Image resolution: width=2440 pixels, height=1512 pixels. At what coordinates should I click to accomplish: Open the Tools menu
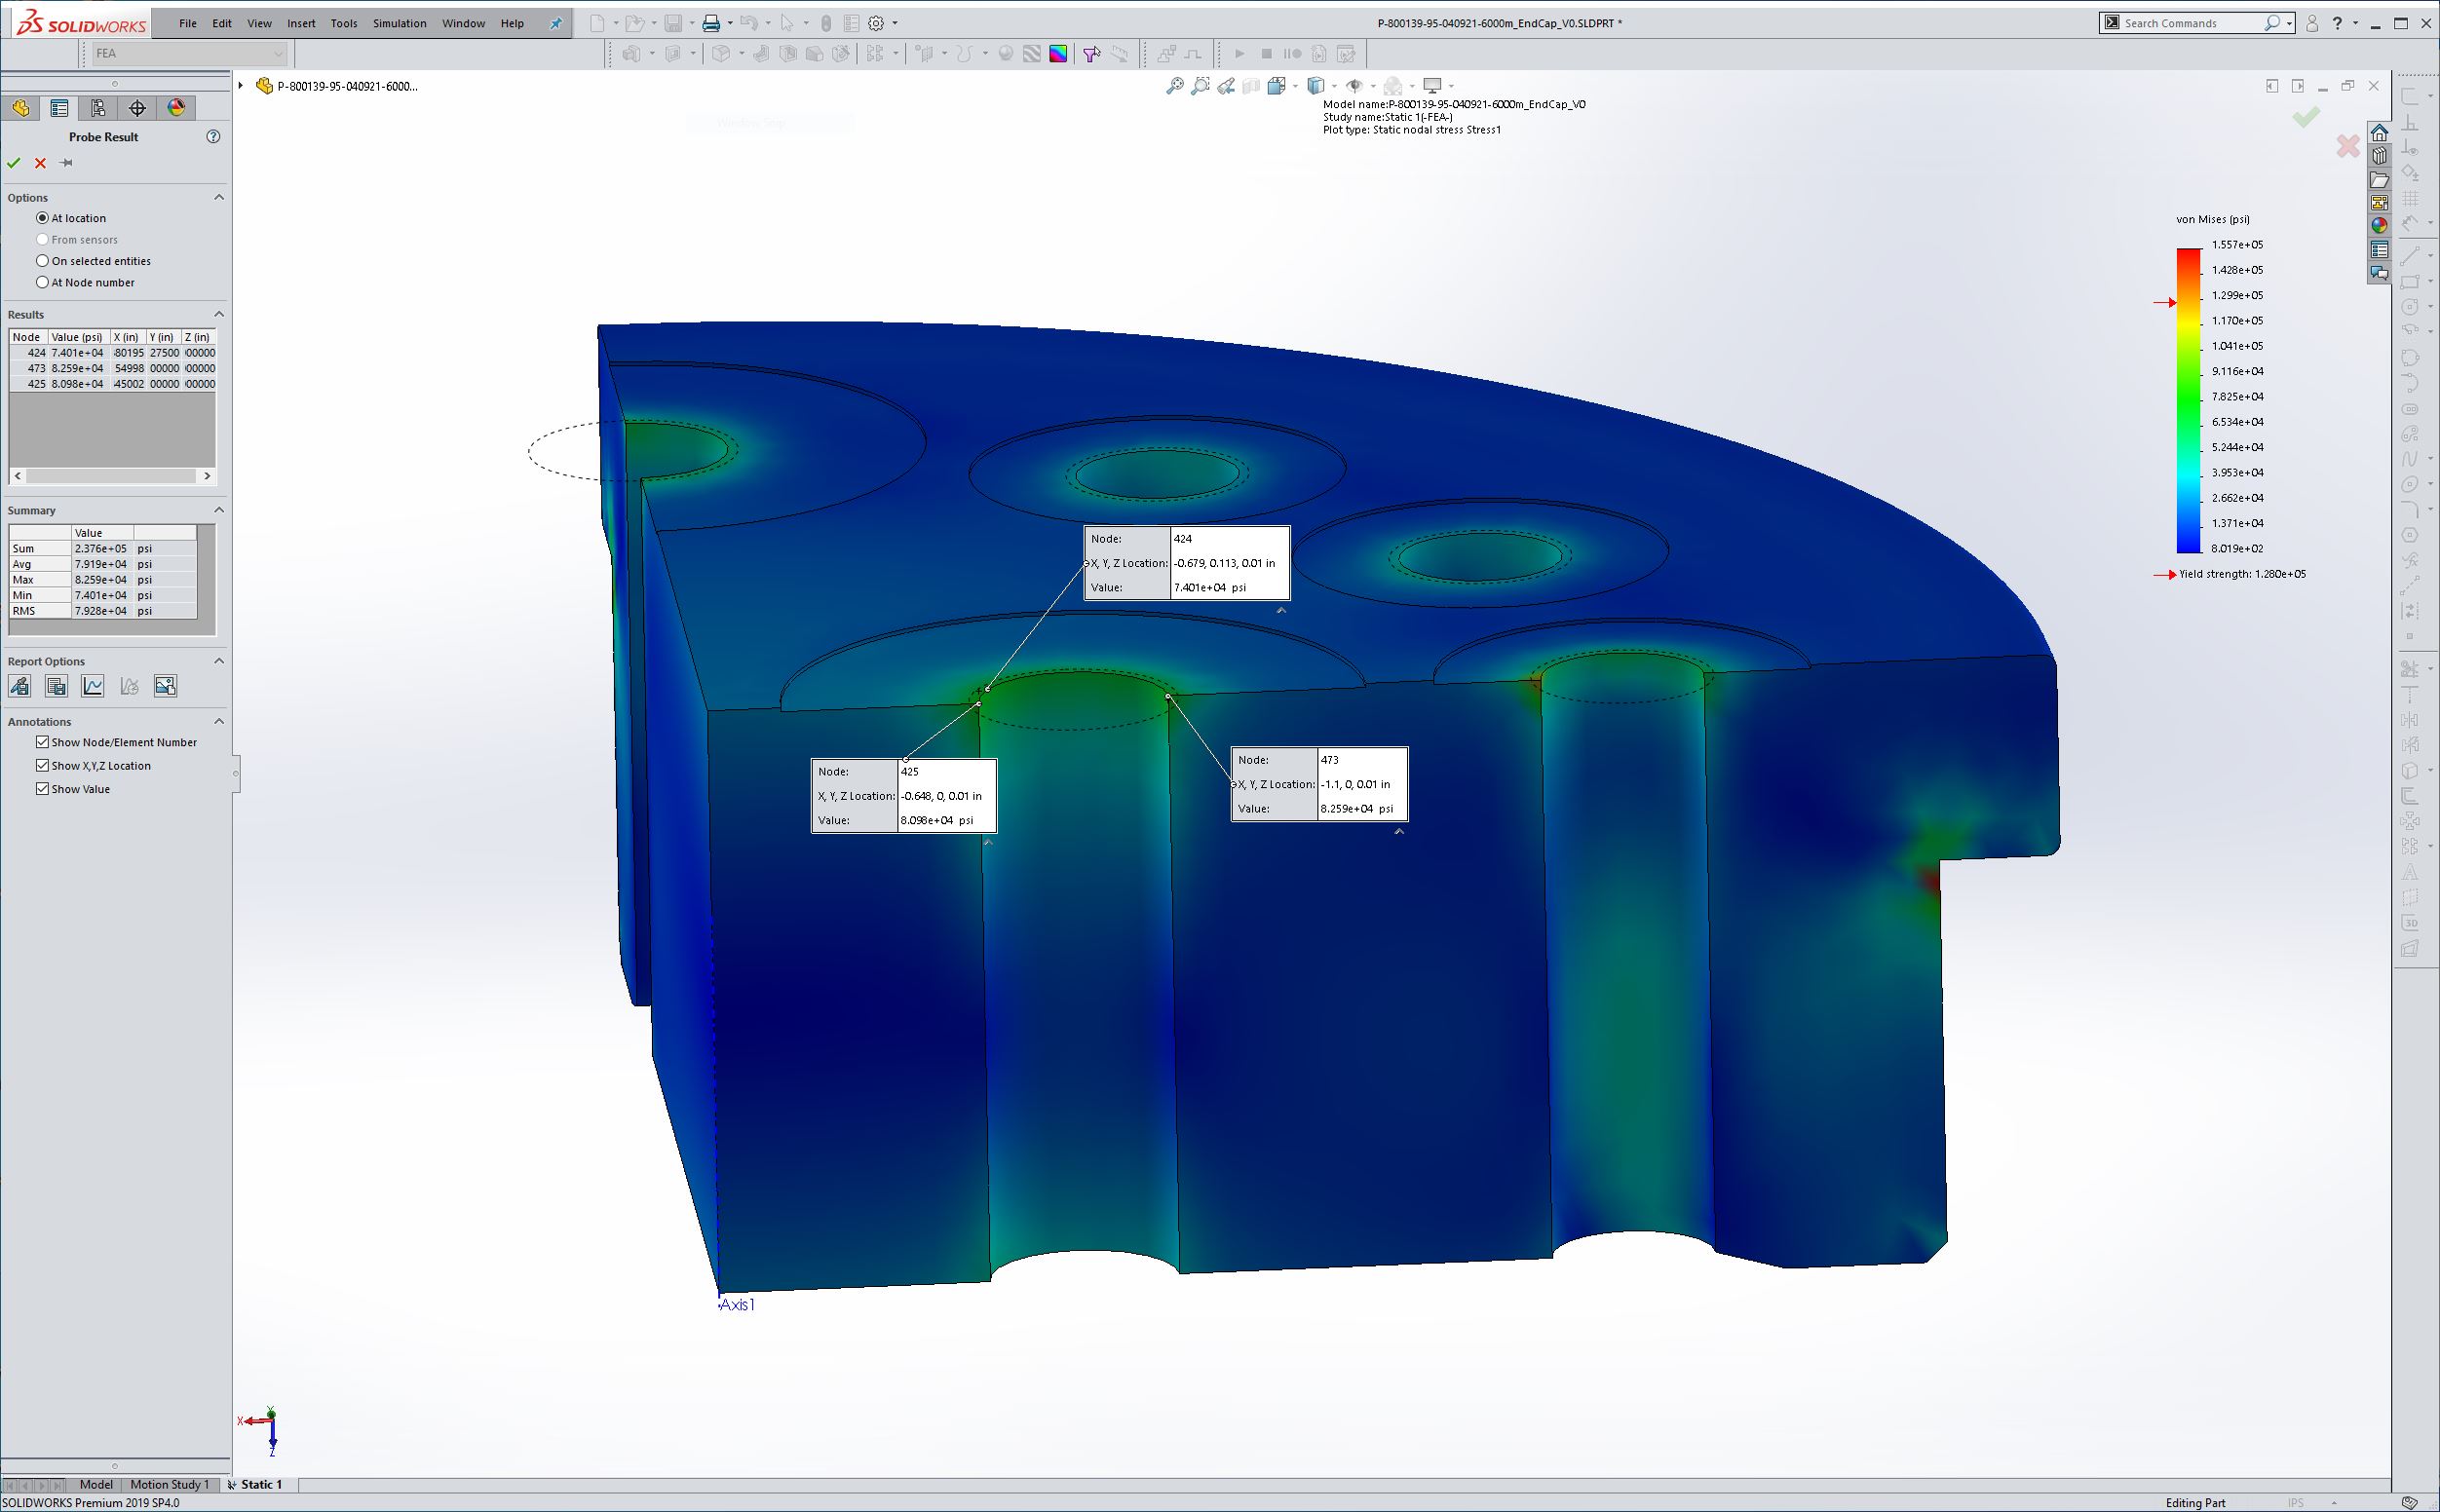click(344, 23)
